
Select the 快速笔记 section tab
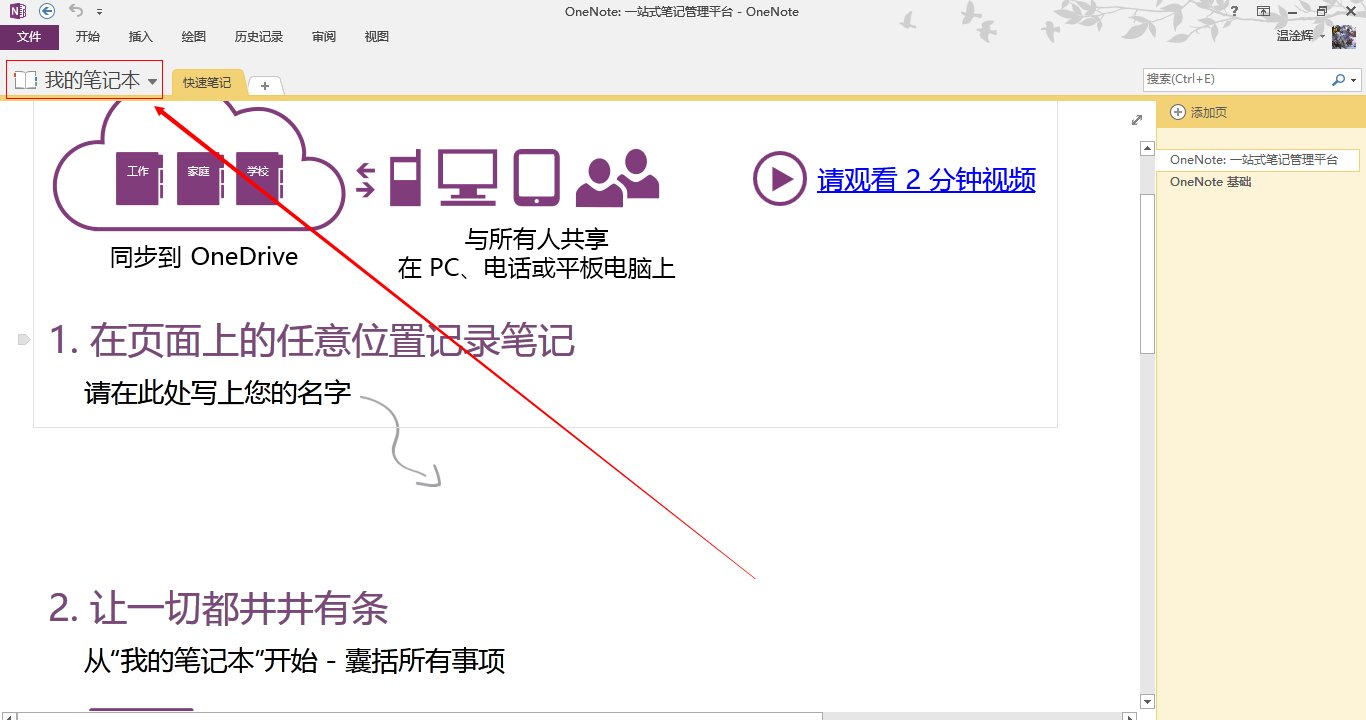point(206,82)
